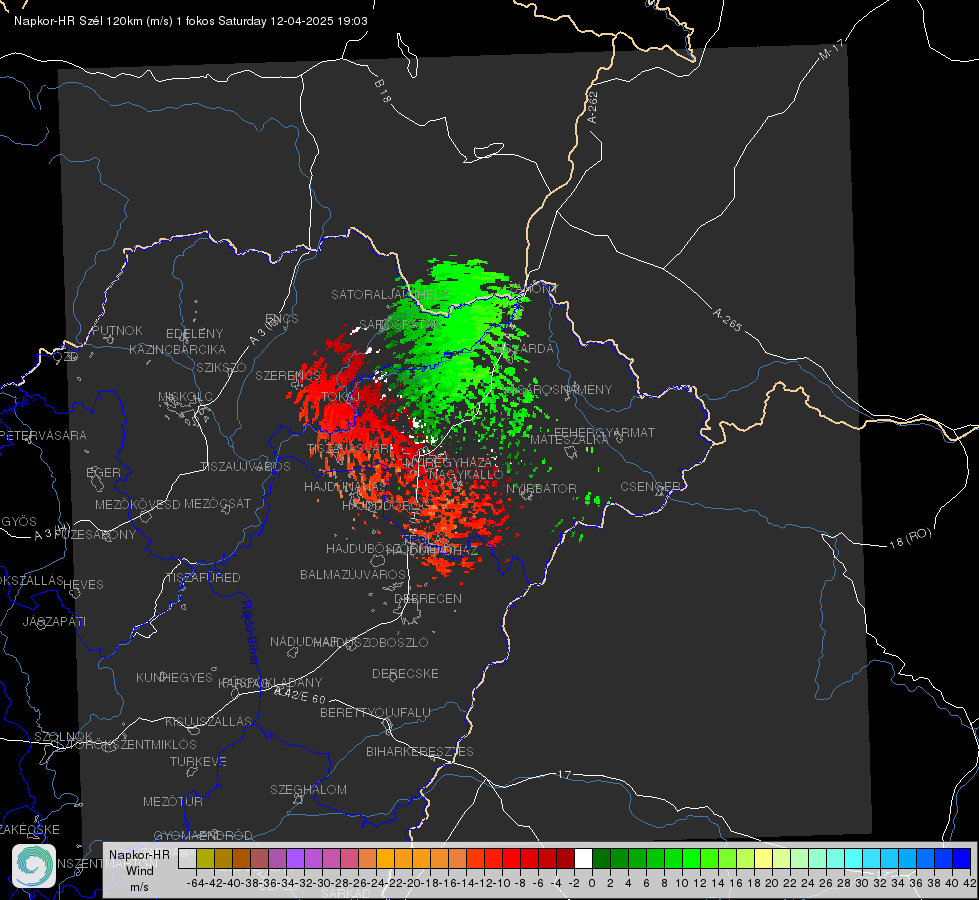979x900 pixels.
Task: Select the NYÍRBÁTOR label
Action: tap(541, 489)
